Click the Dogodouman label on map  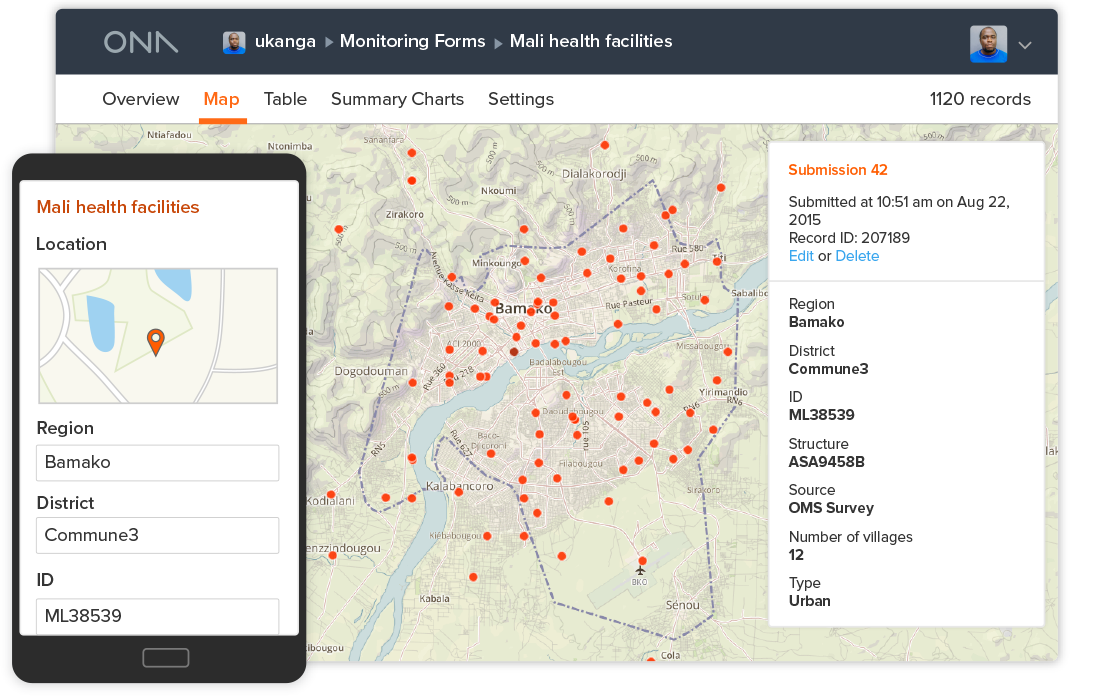371,371
